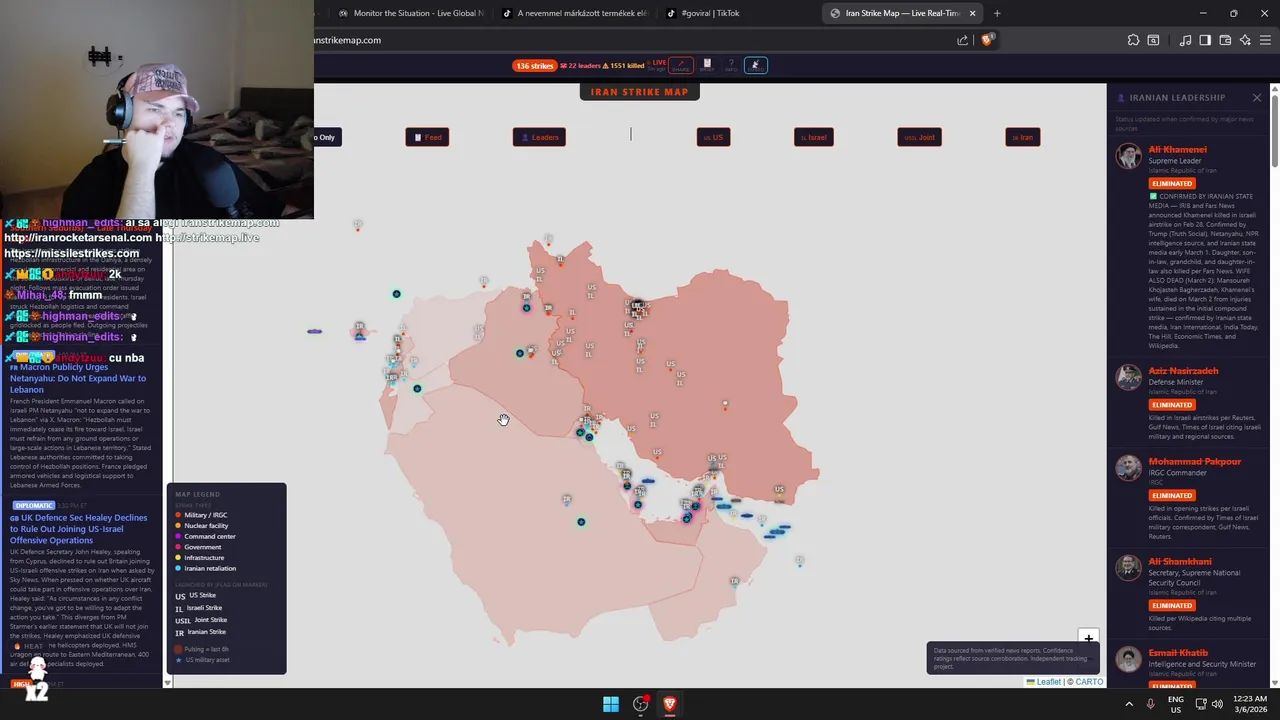Show hidden system tray icons
Viewport: 1280px width, 720px height.
1129,704
